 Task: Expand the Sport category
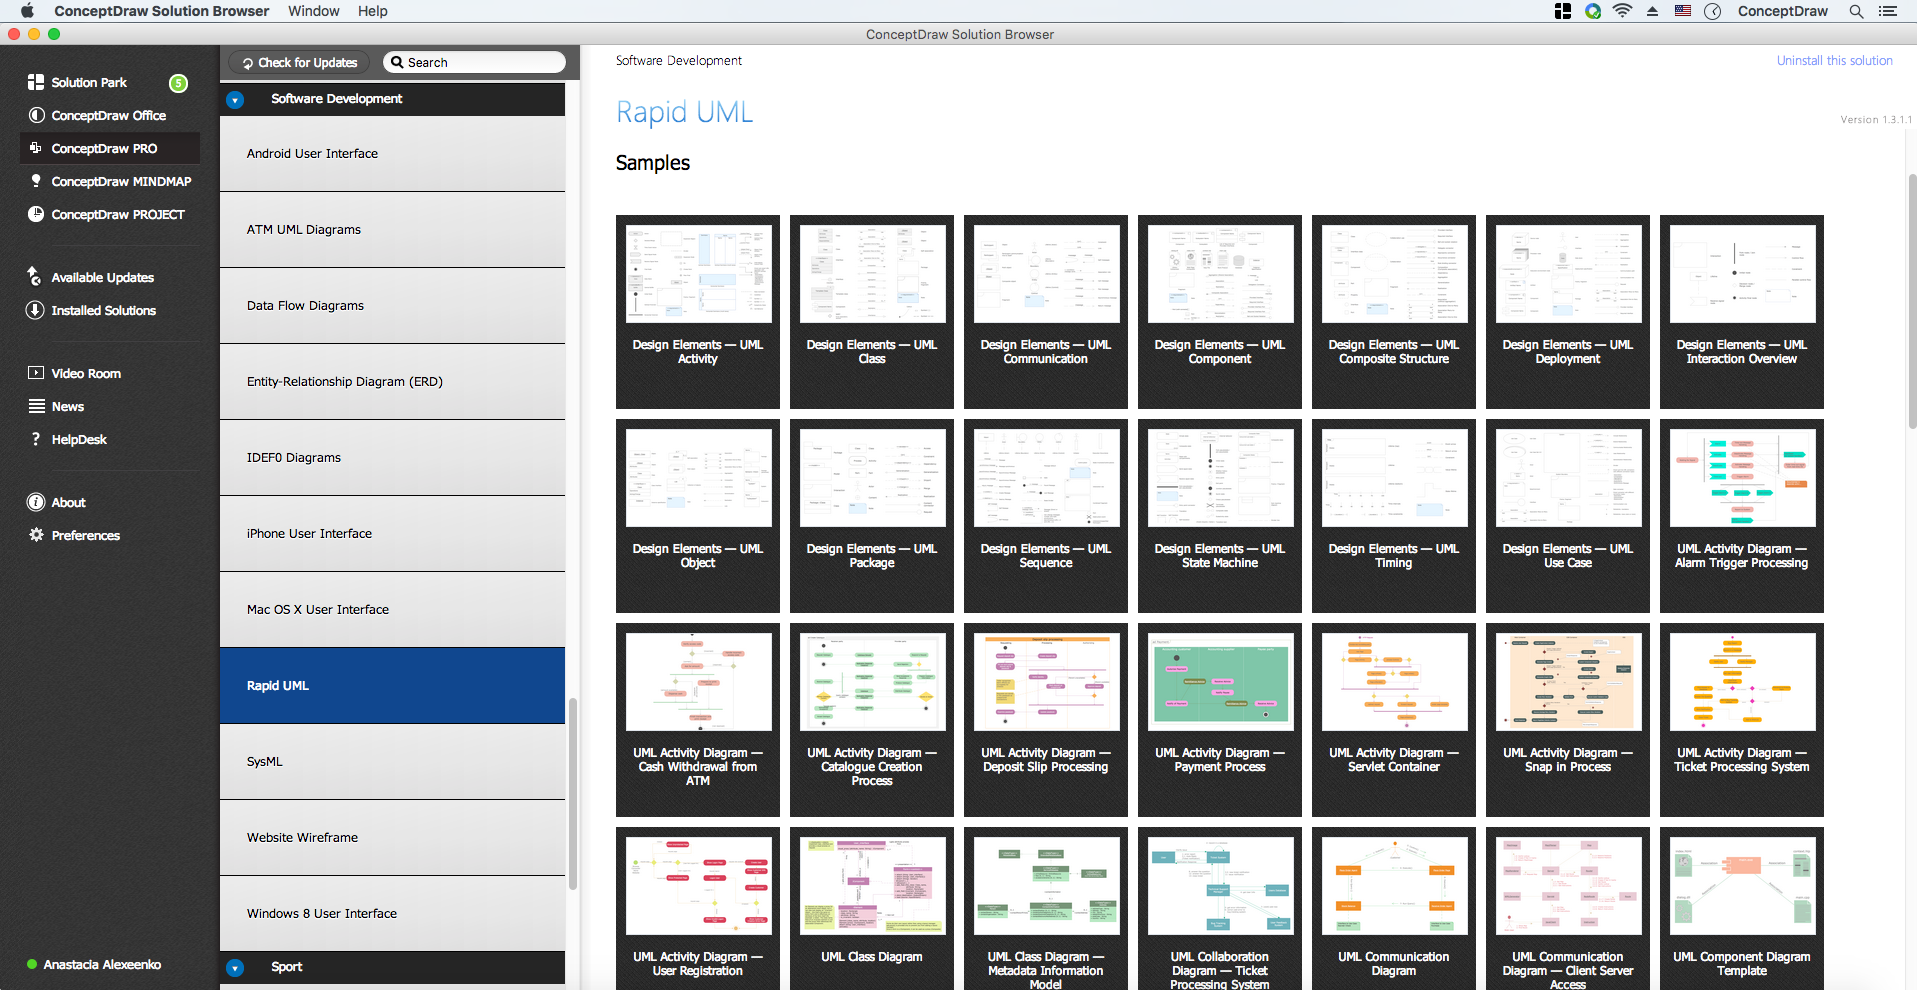click(235, 967)
